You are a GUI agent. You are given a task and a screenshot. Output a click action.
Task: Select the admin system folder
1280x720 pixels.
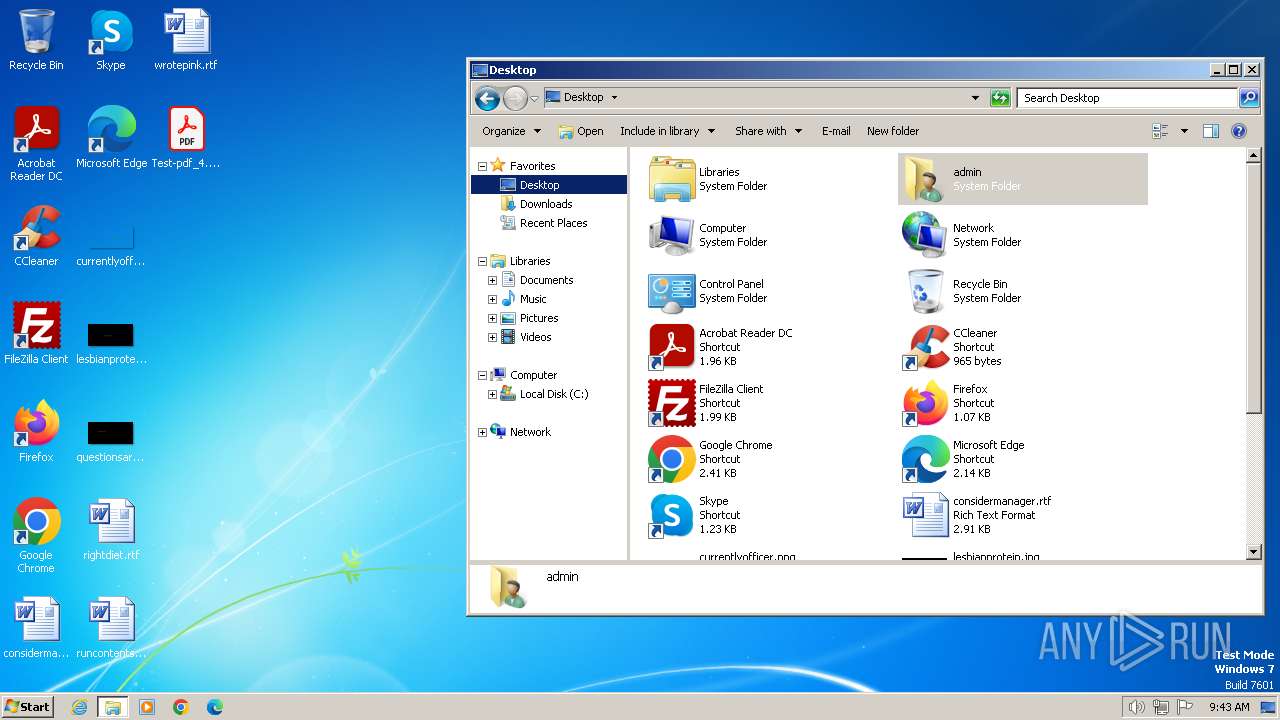pyautogui.click(x=1023, y=179)
